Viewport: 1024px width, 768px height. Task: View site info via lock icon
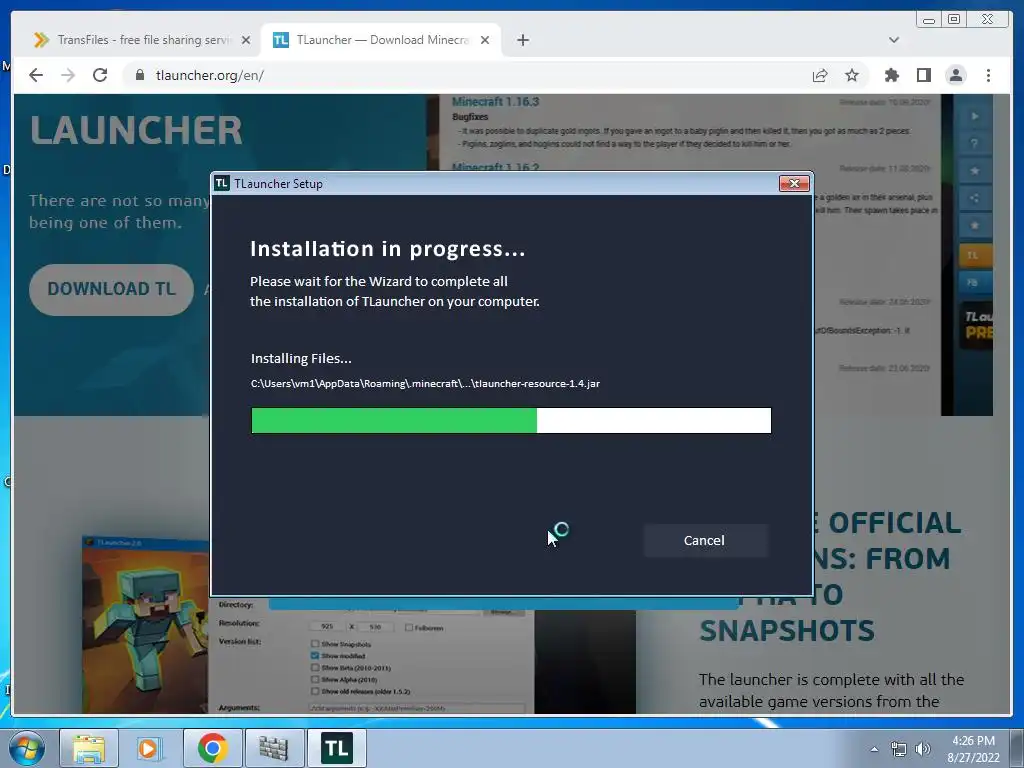pos(139,75)
